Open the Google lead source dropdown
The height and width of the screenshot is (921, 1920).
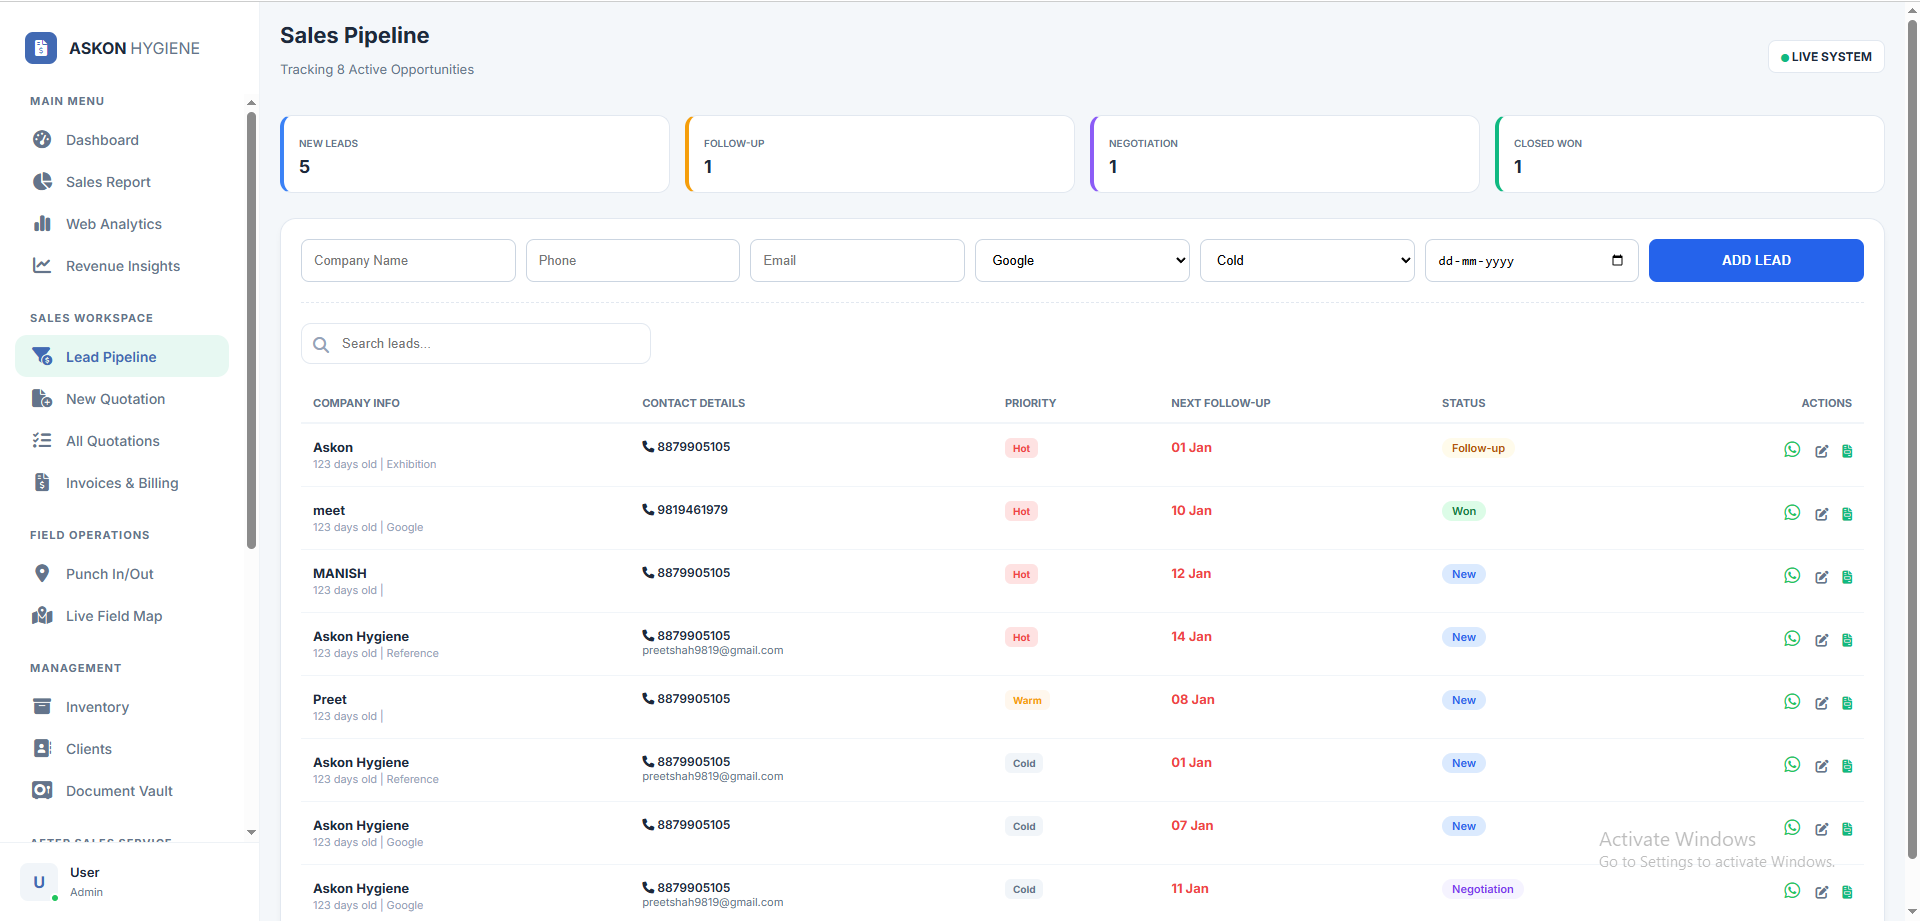tap(1082, 260)
